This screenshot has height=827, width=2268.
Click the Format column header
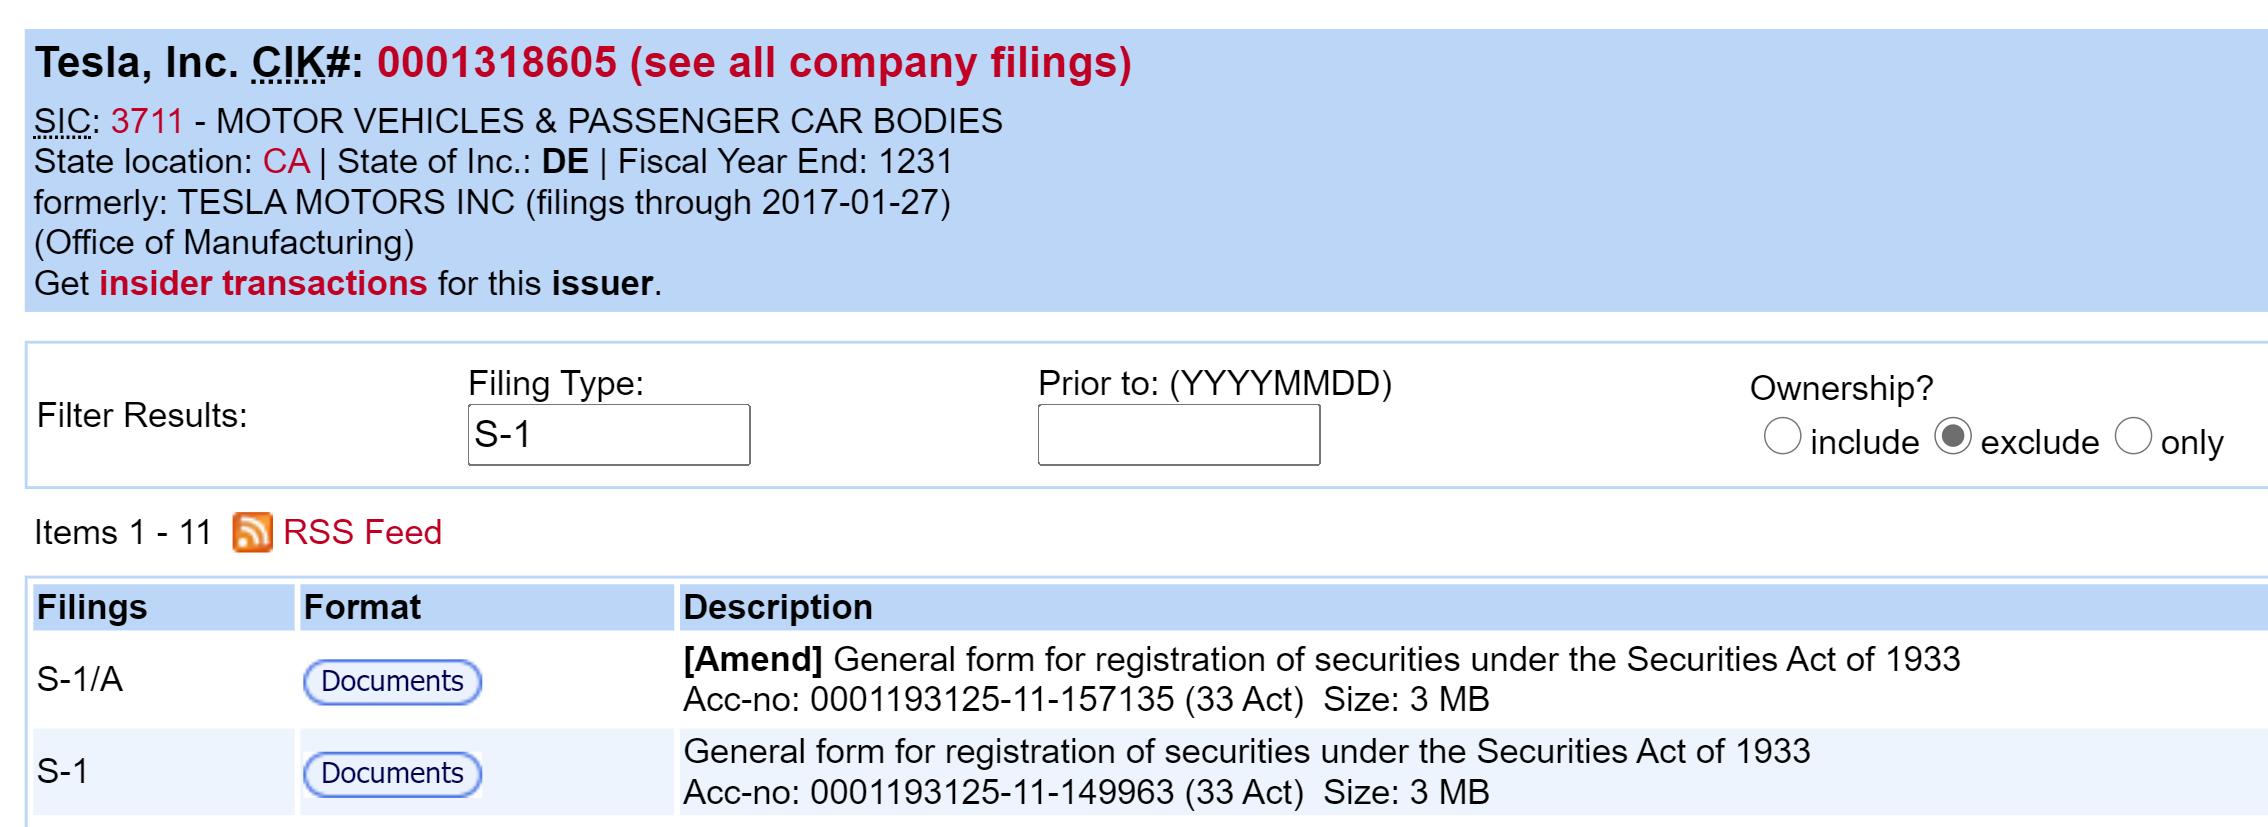(x=362, y=607)
